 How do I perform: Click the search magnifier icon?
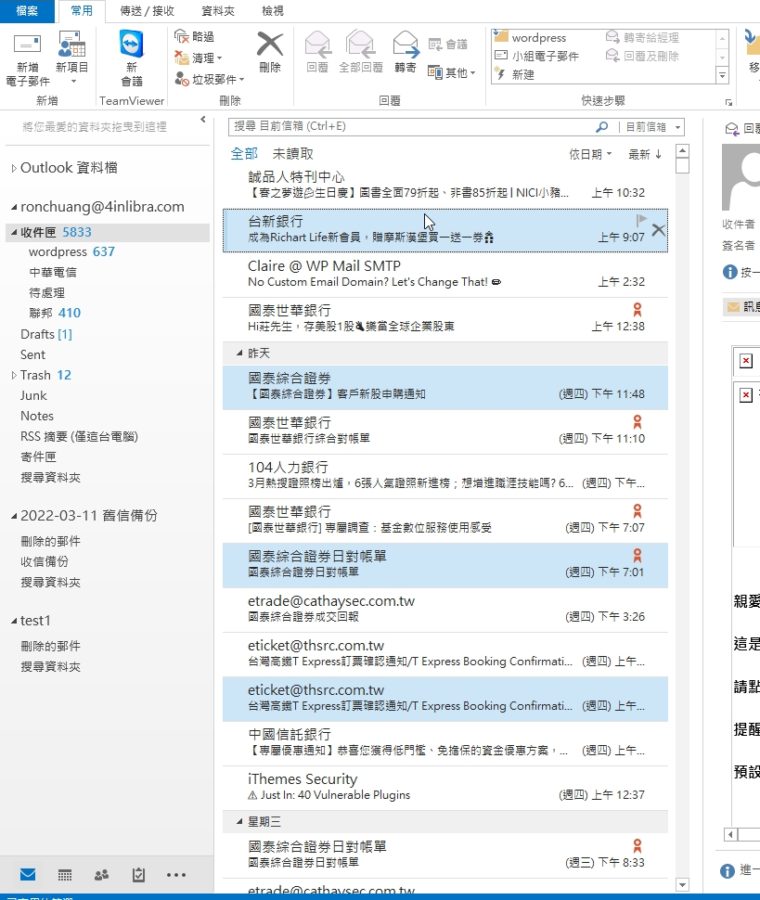[602, 127]
